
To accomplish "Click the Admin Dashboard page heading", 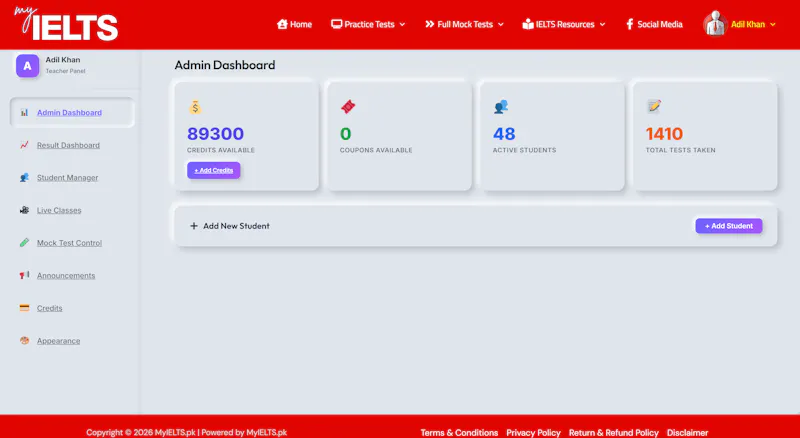I will tap(225, 65).
